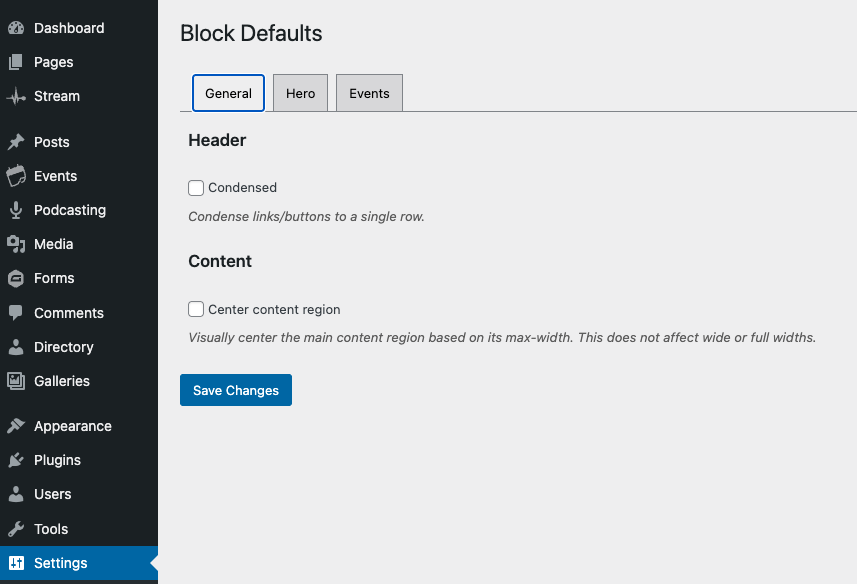Open Stream via its pulse icon
This screenshot has height=584, width=857.
pos(15,97)
